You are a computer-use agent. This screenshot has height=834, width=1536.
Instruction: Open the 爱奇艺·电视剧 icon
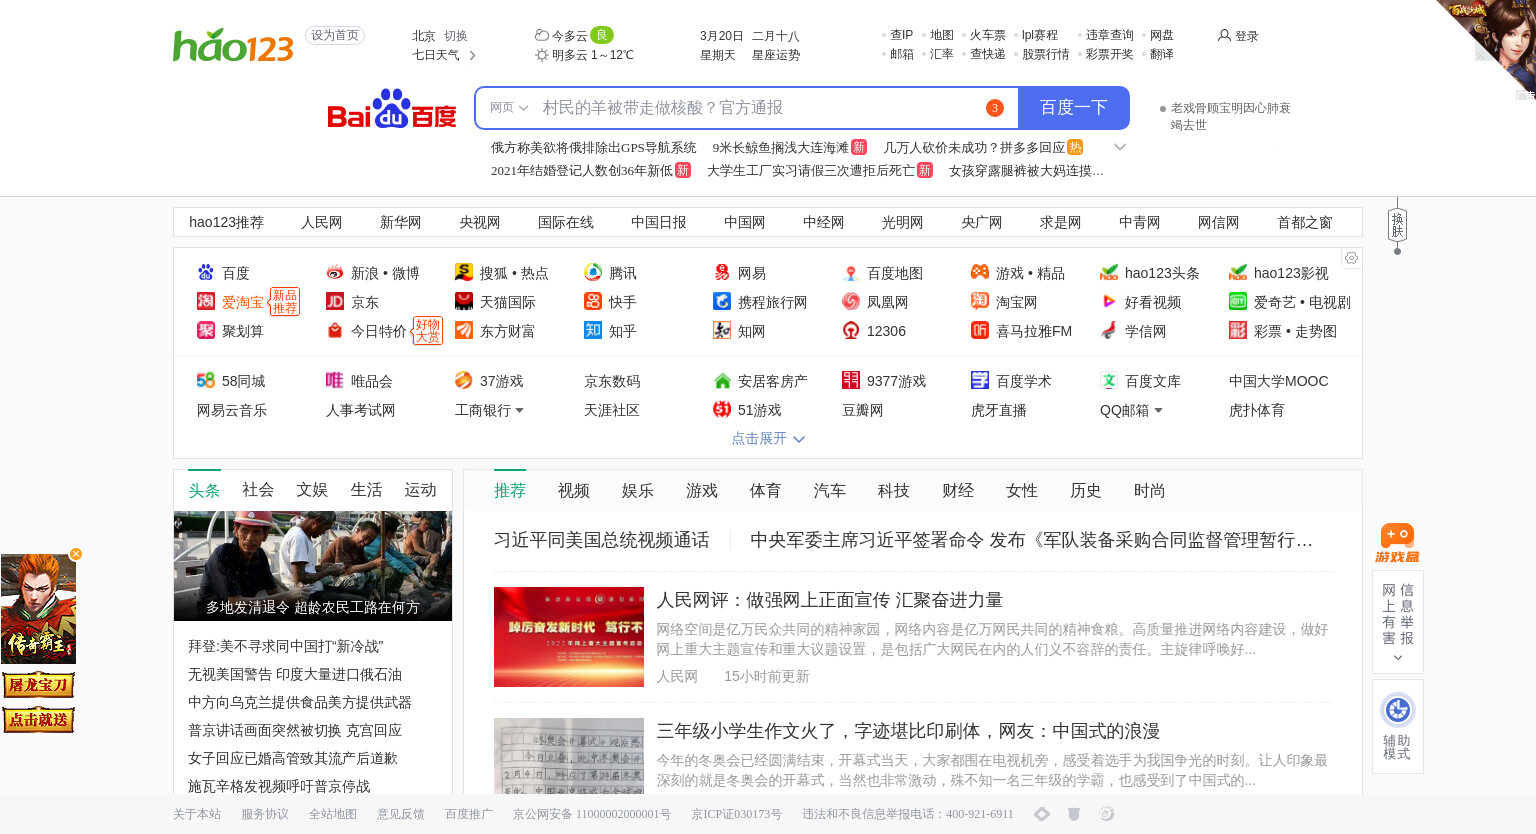1238,301
